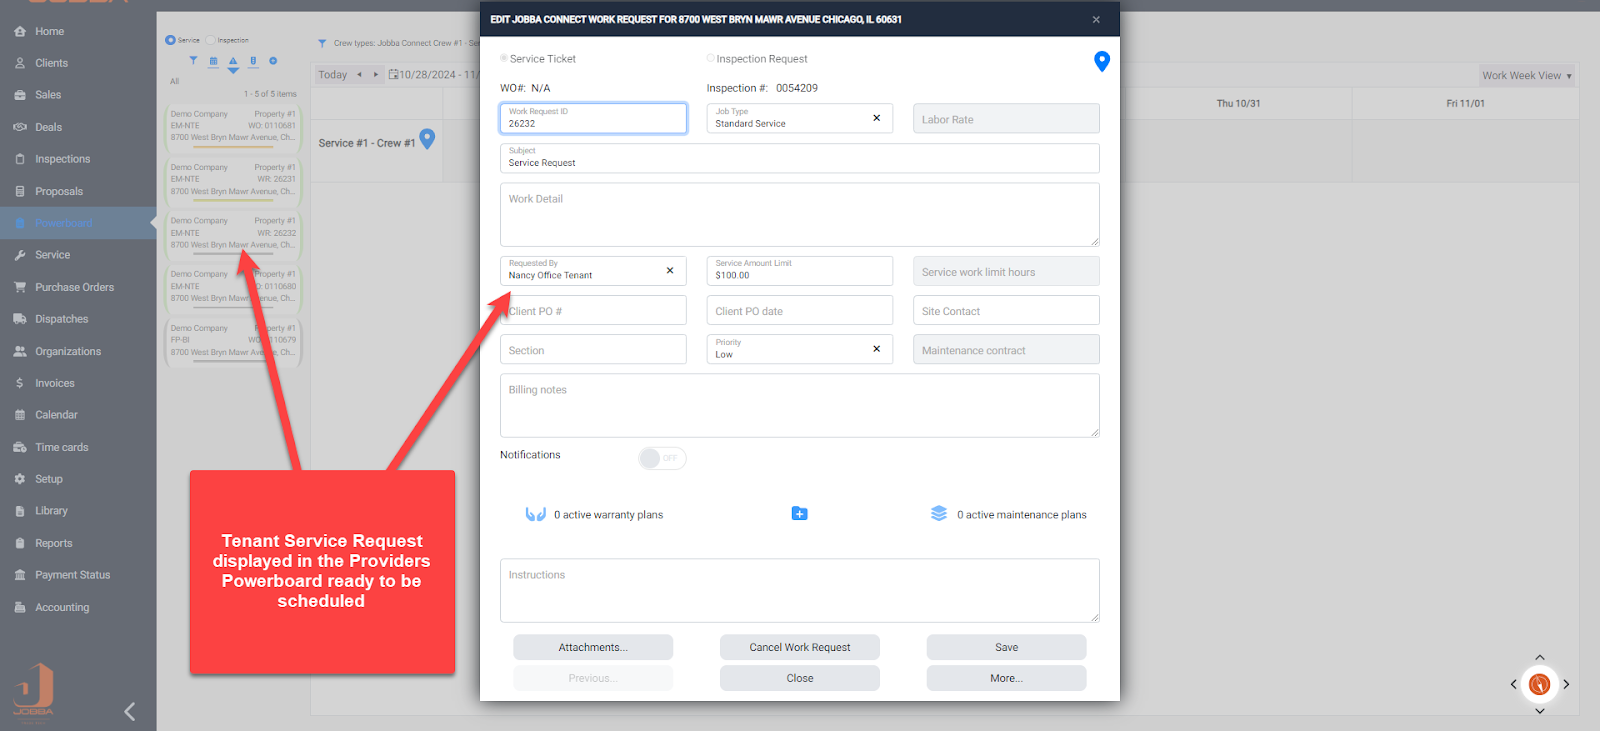Click the maintenance plans layers icon
The width and height of the screenshot is (1600, 731).
pyautogui.click(x=938, y=514)
